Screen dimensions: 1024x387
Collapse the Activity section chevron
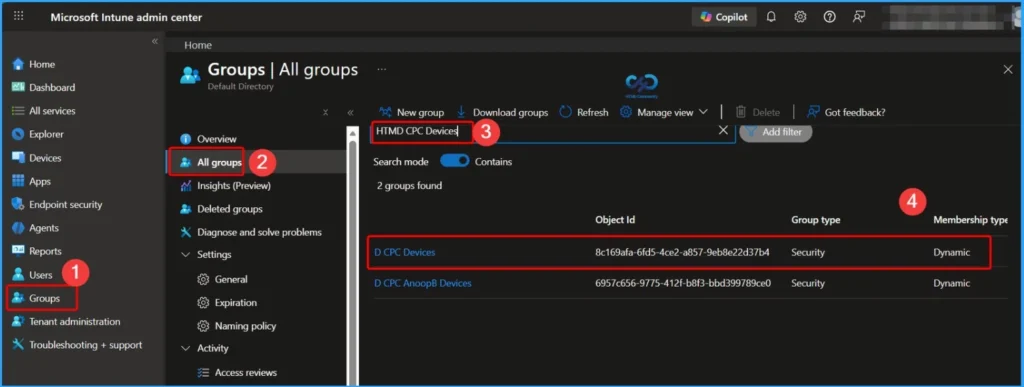(x=185, y=348)
